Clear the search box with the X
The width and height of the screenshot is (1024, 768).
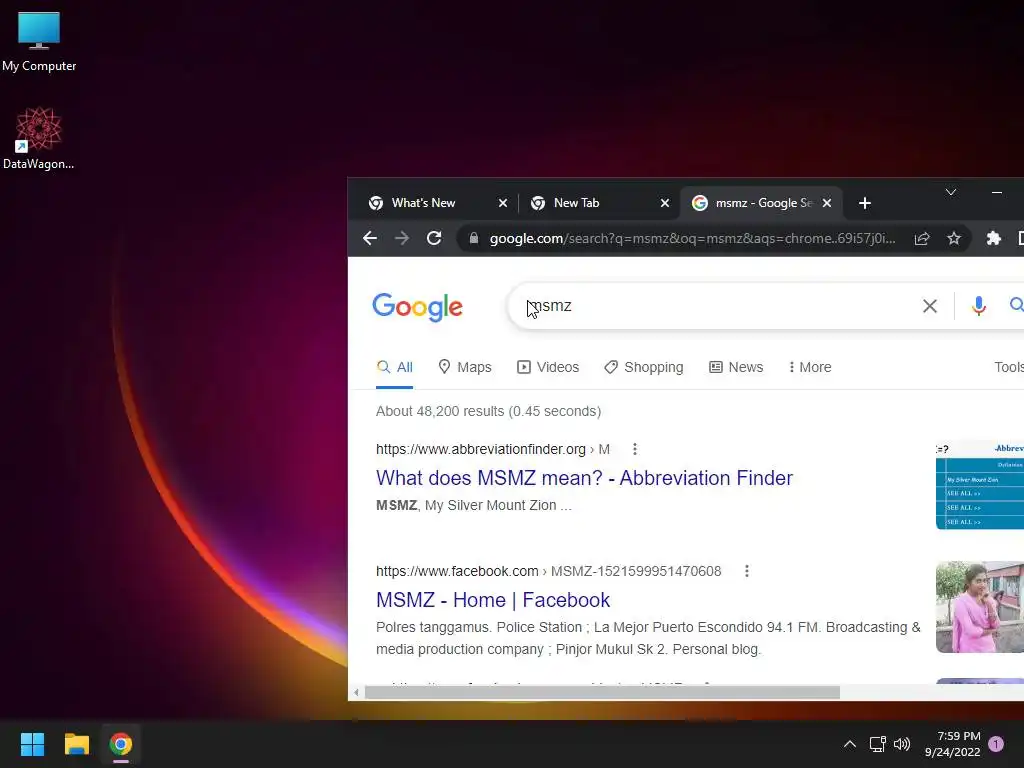click(x=930, y=306)
